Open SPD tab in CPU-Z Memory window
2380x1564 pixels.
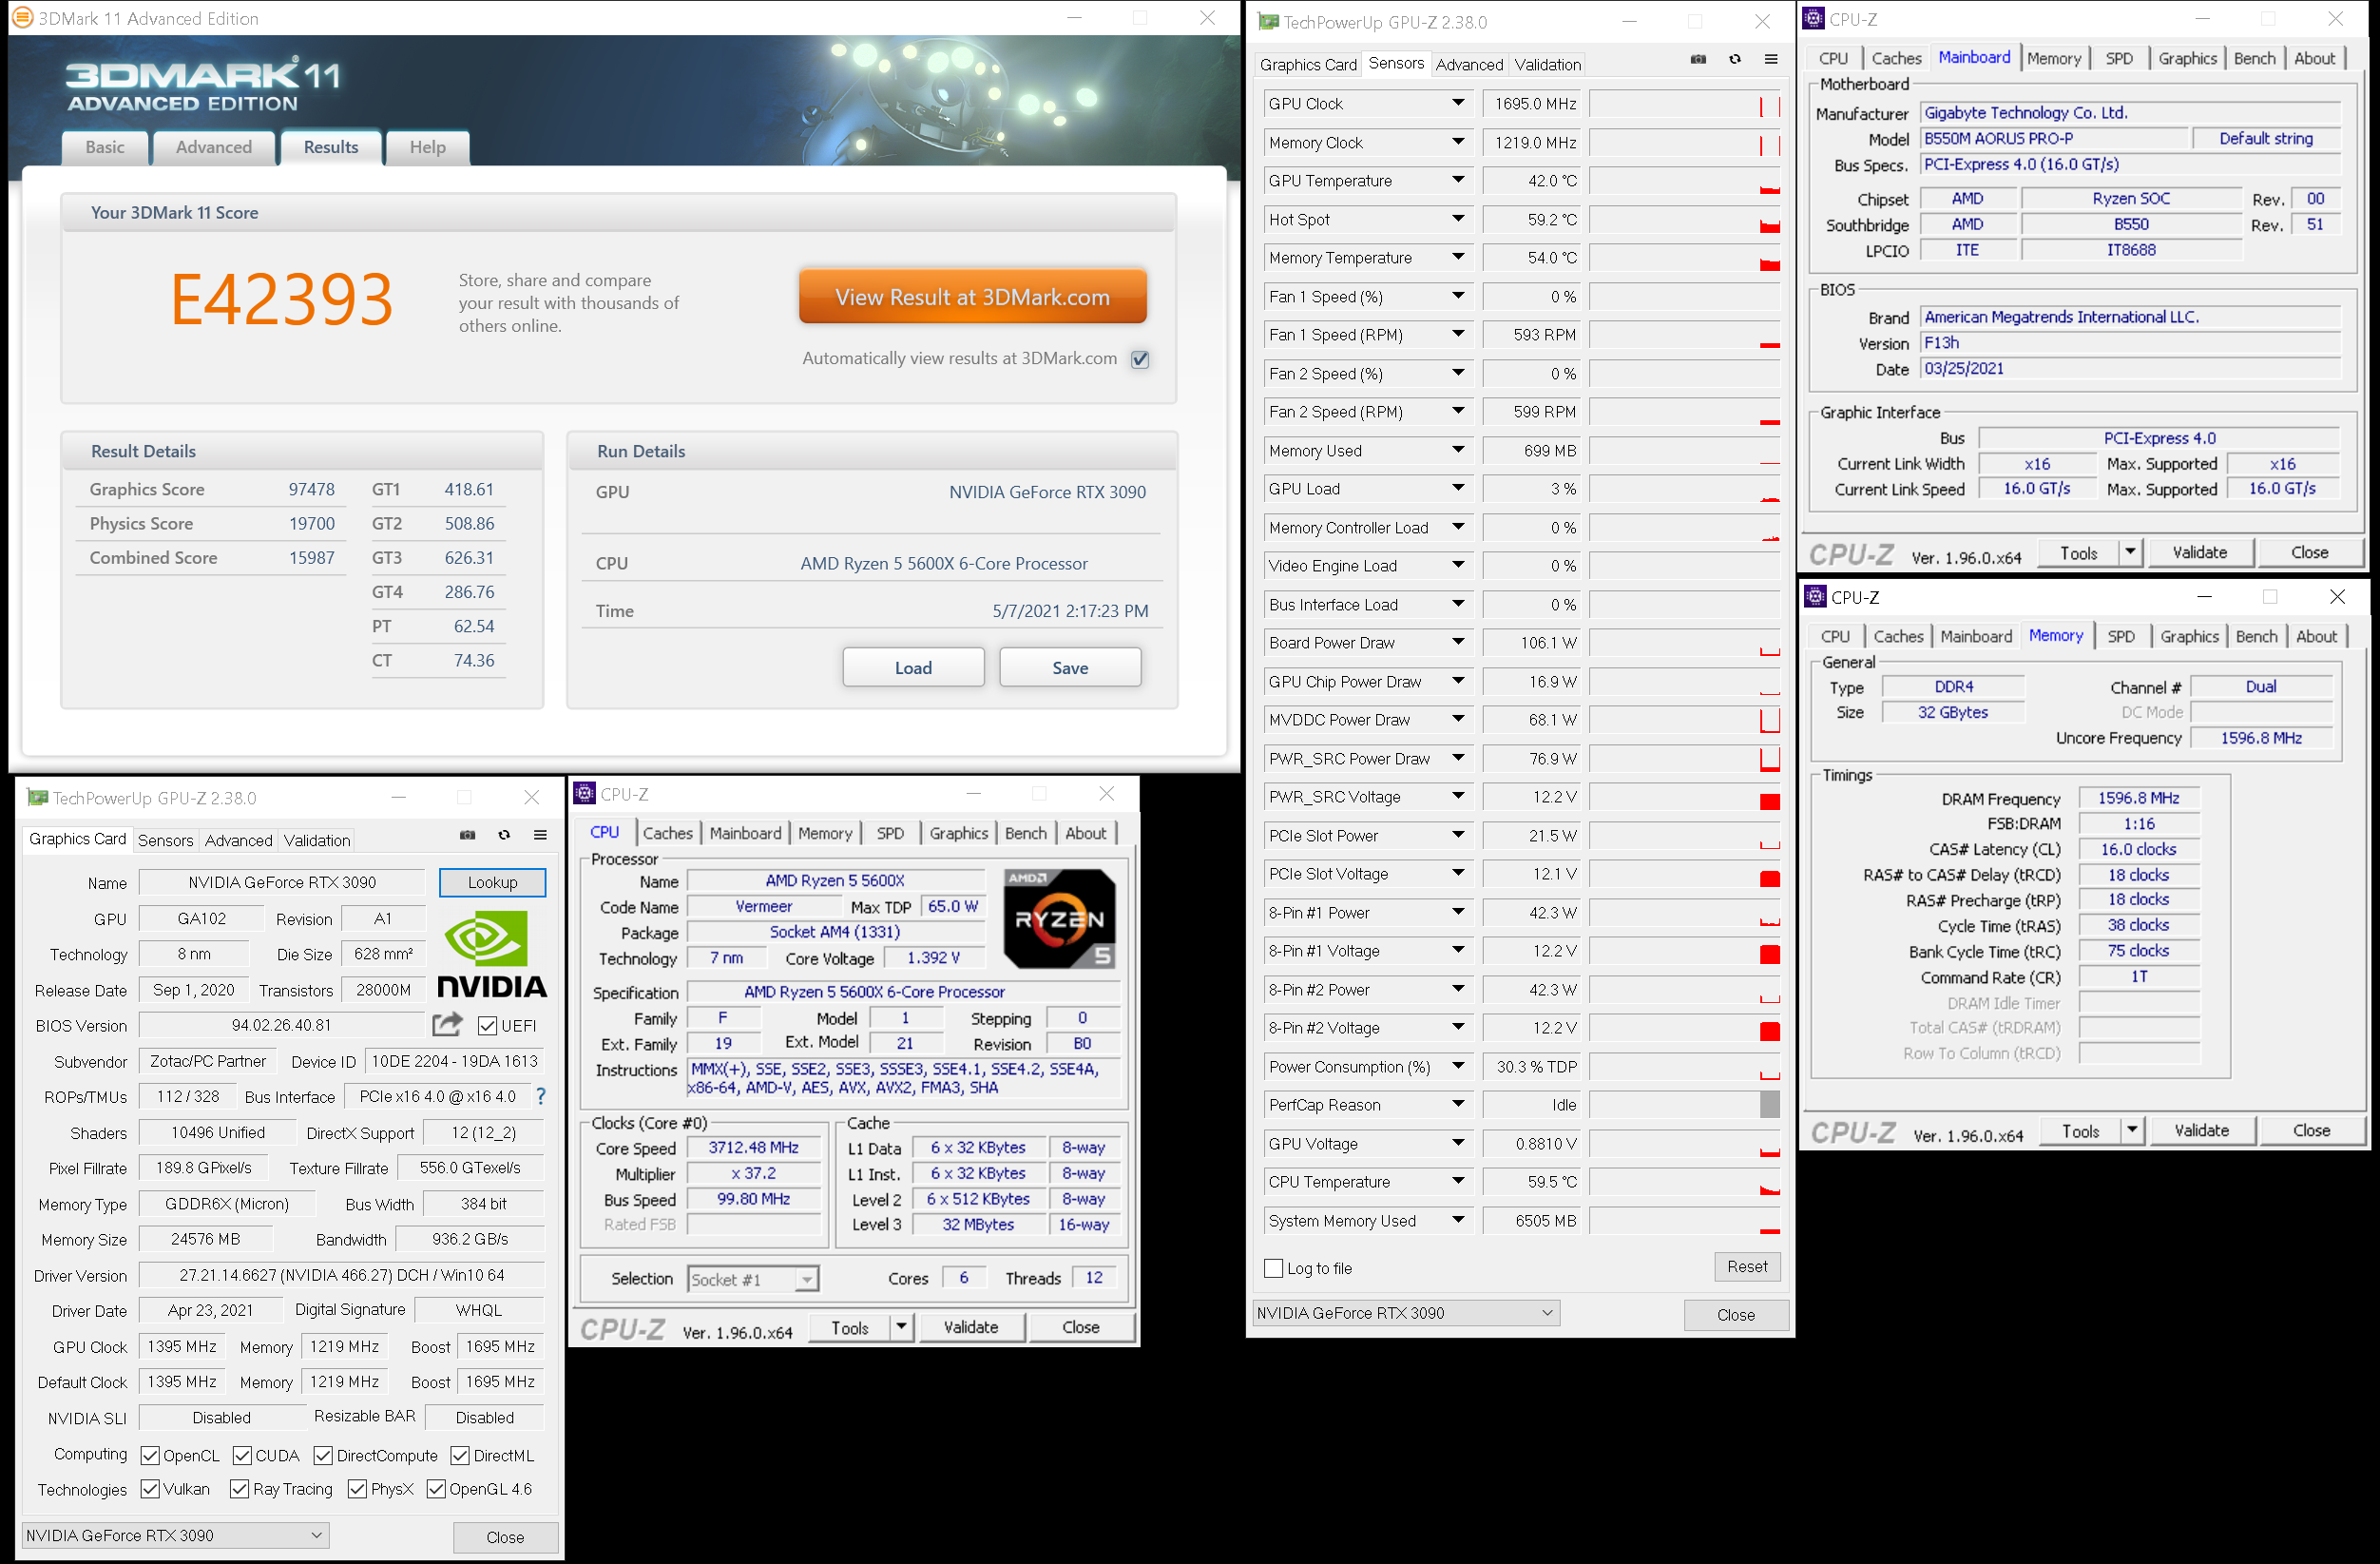pyautogui.click(x=2121, y=636)
